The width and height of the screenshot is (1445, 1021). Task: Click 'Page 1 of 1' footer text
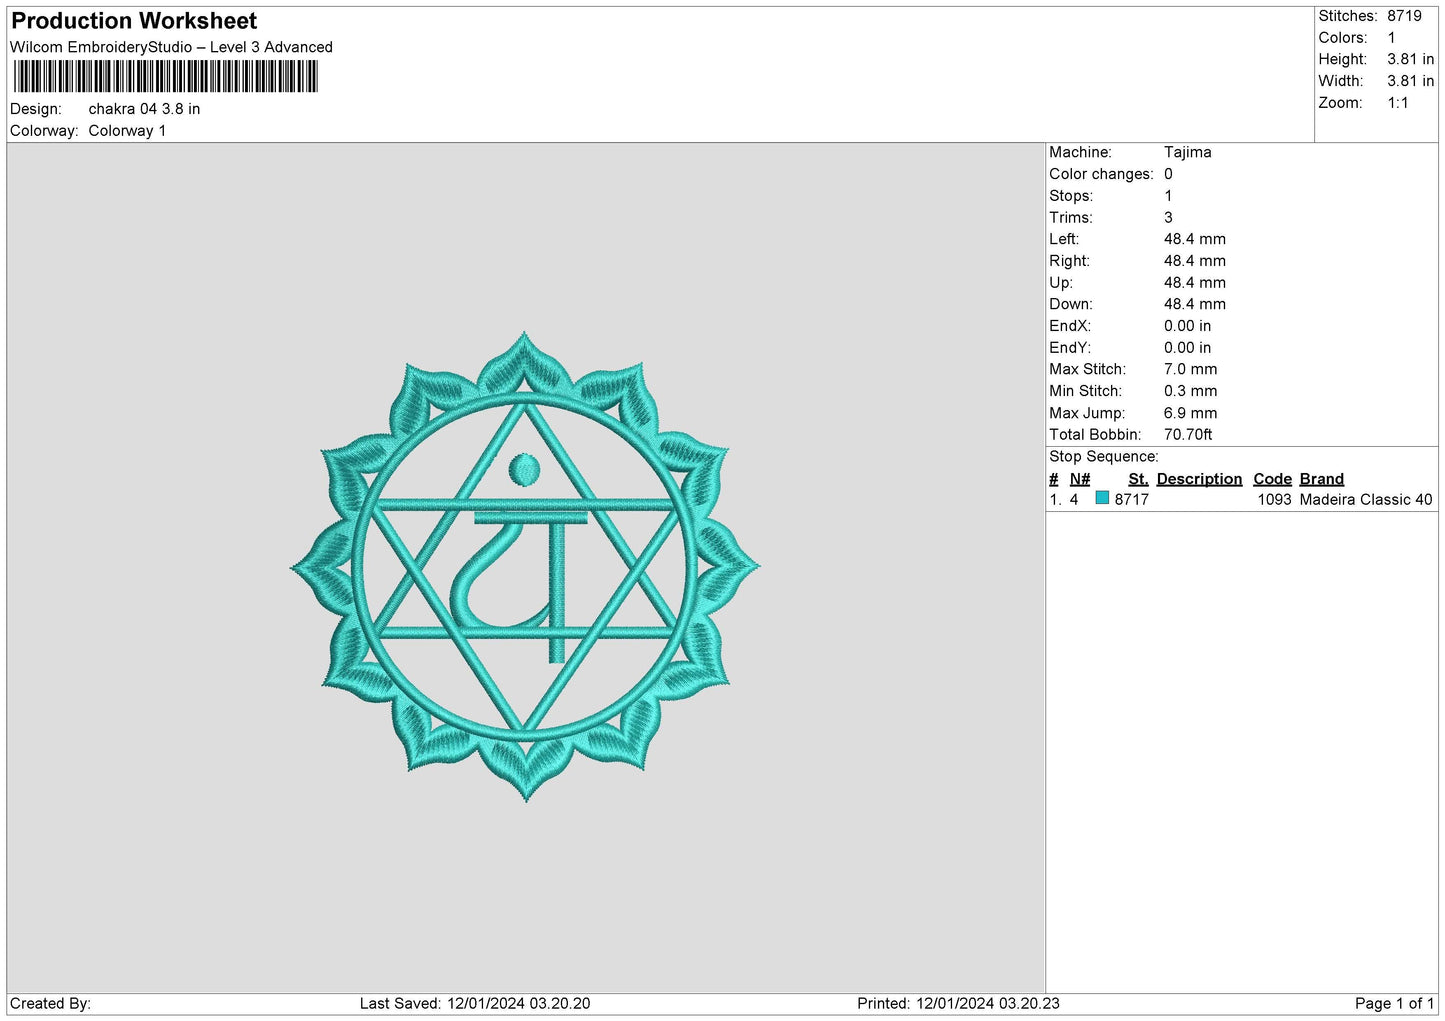pos(1394,1004)
